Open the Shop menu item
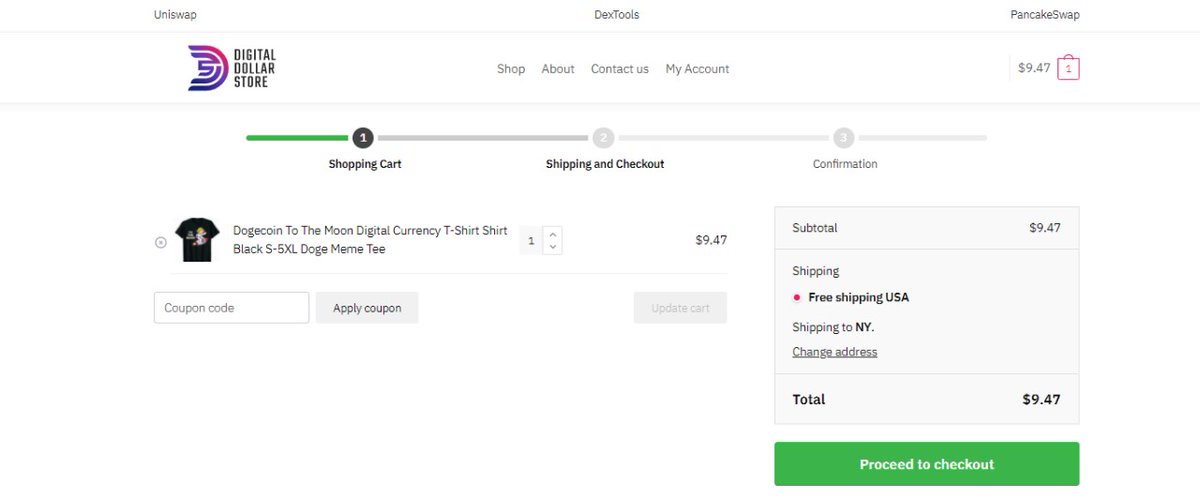This screenshot has height=500, width=1200. tap(511, 69)
